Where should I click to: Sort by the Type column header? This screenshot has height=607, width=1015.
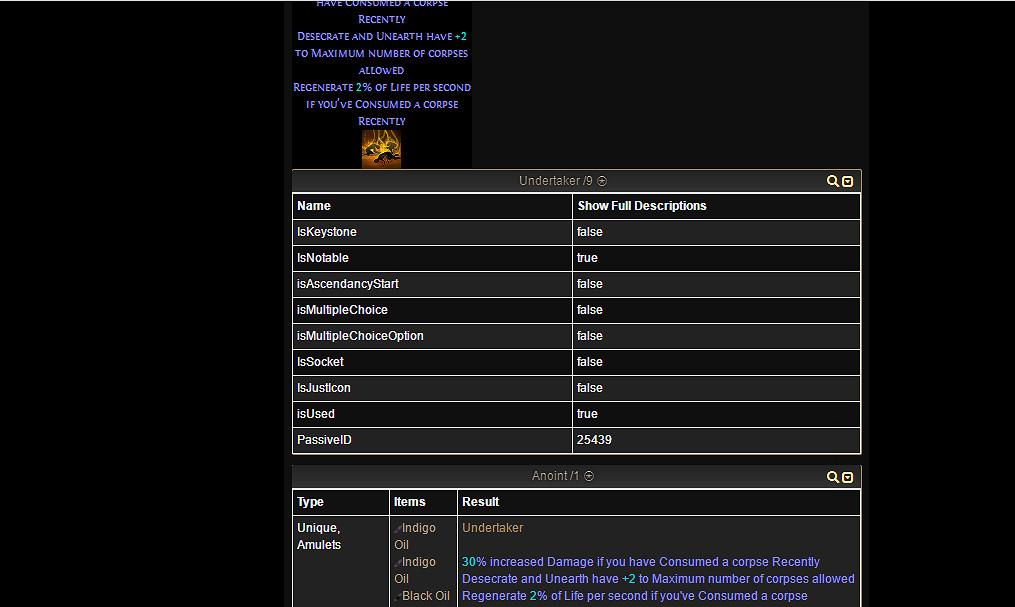pyautogui.click(x=310, y=502)
